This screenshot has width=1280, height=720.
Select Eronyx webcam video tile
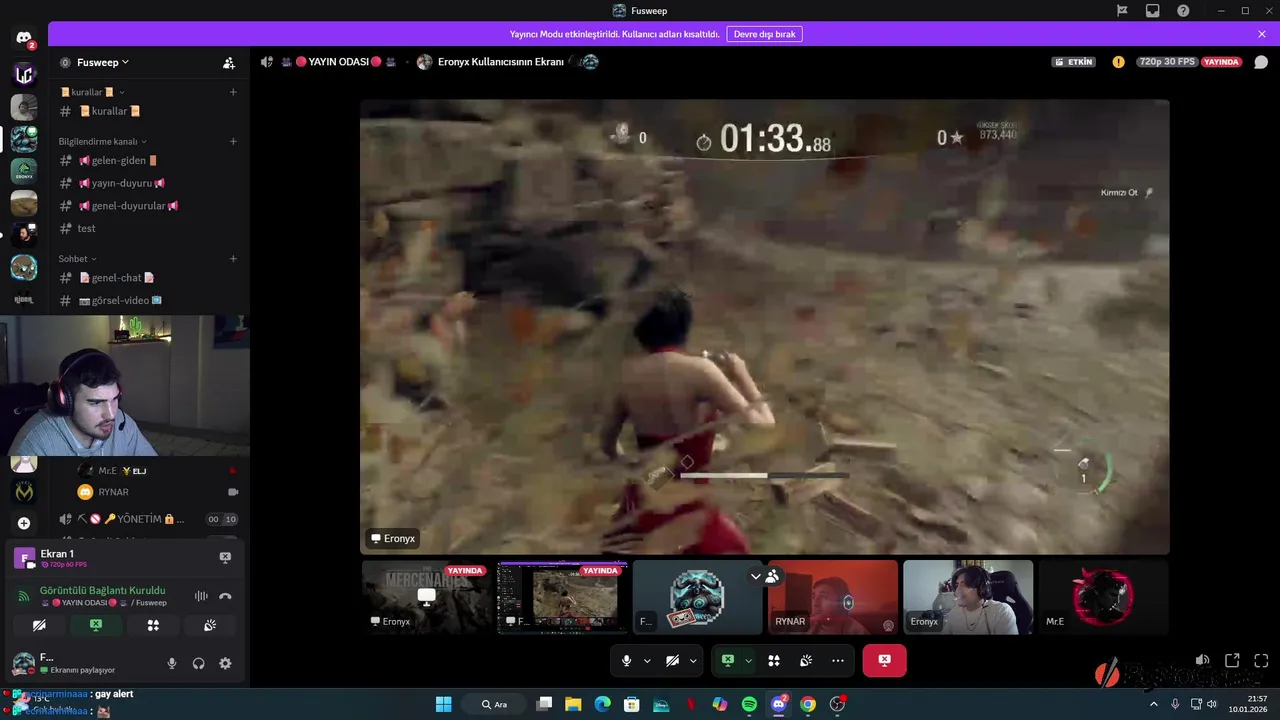pos(968,597)
